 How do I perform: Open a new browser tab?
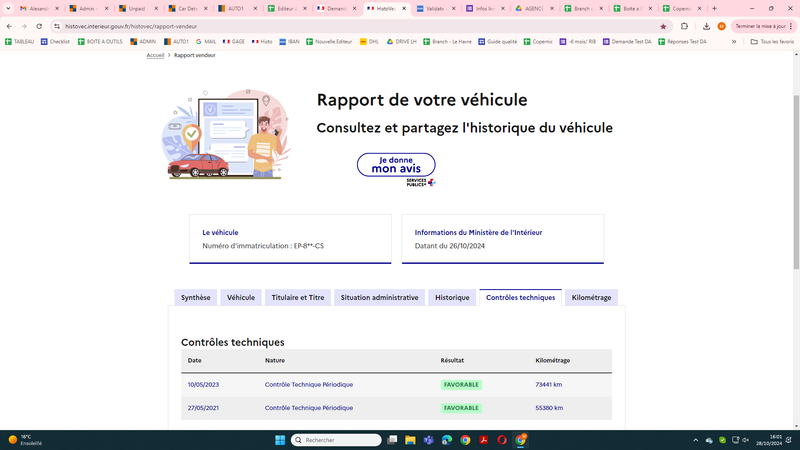pyautogui.click(x=714, y=8)
